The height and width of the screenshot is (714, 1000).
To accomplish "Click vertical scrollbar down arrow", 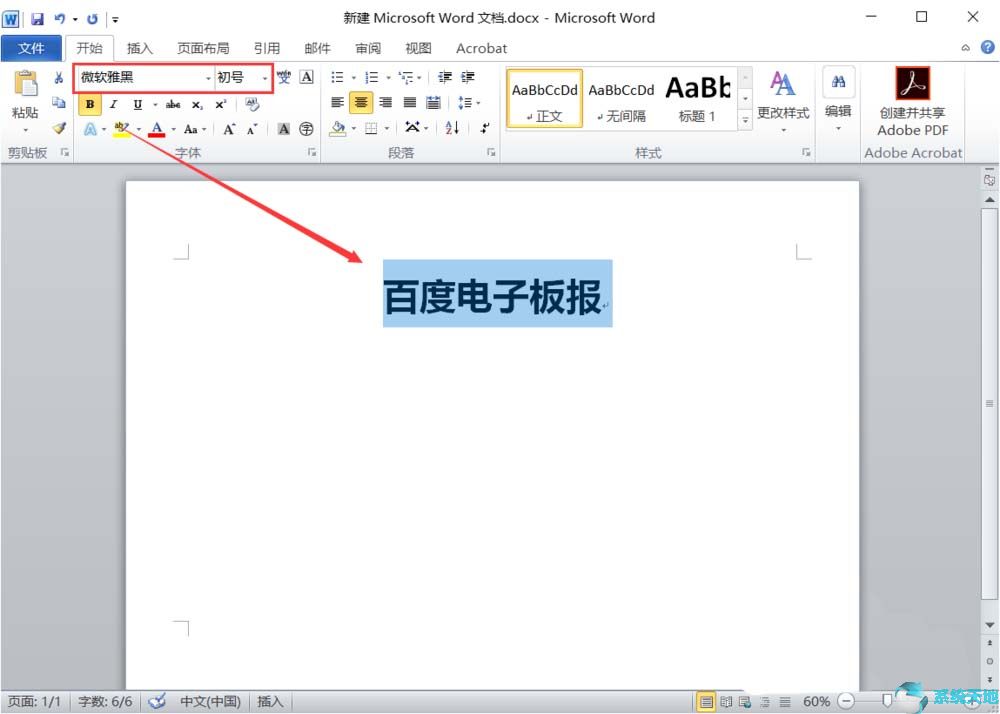I will tap(990, 625).
